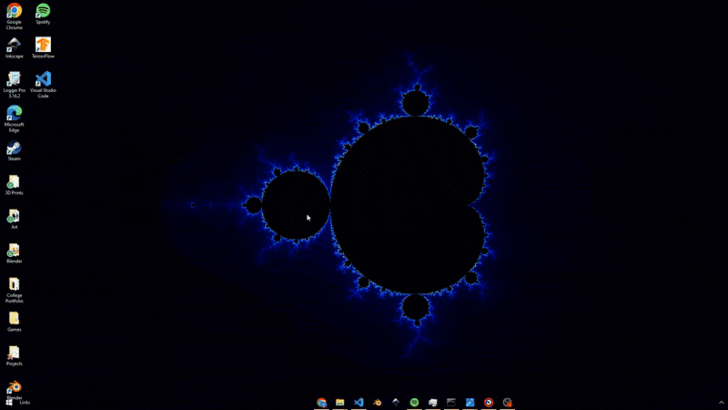Screen dimensions: 728x410
Task: Open File Explorer from the taskbar
Action: click(x=340, y=402)
